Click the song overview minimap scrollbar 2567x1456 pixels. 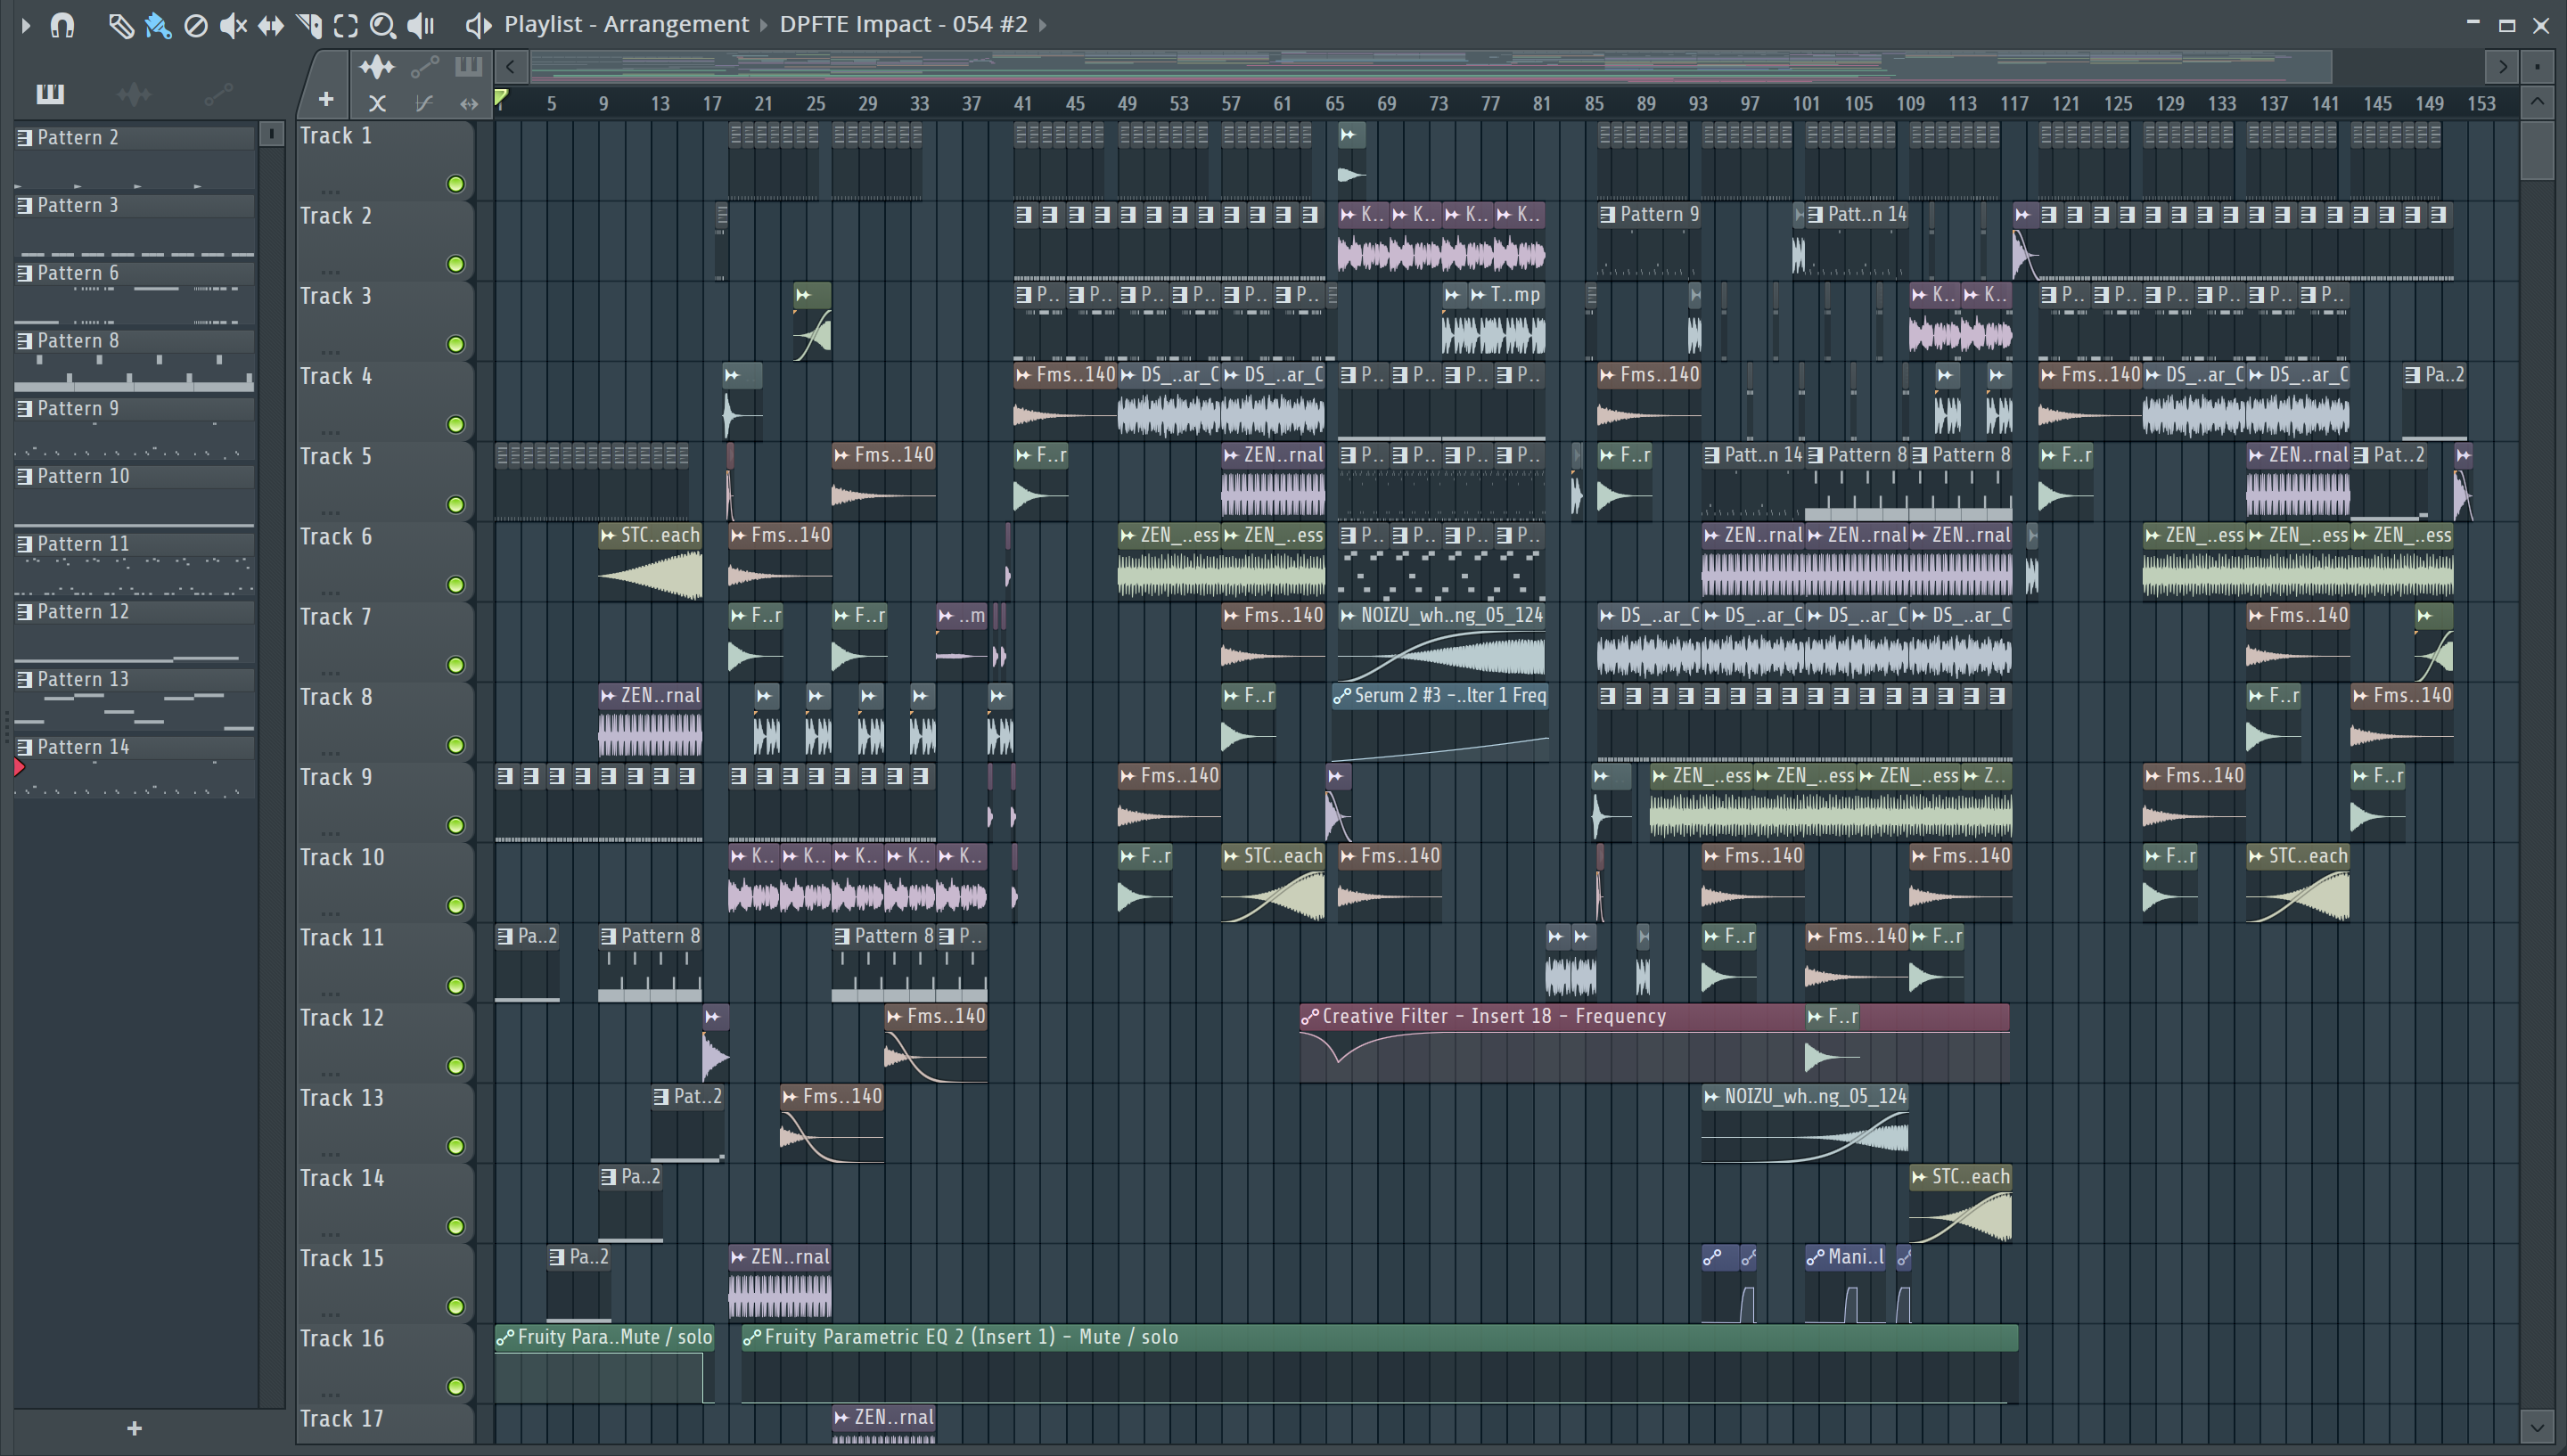1431,67
